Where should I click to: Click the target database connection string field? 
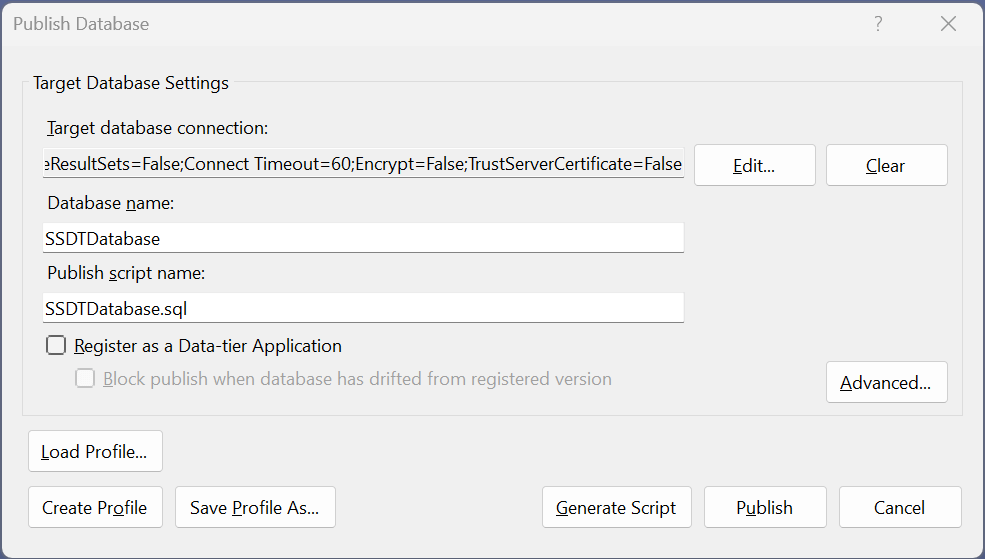tap(364, 163)
